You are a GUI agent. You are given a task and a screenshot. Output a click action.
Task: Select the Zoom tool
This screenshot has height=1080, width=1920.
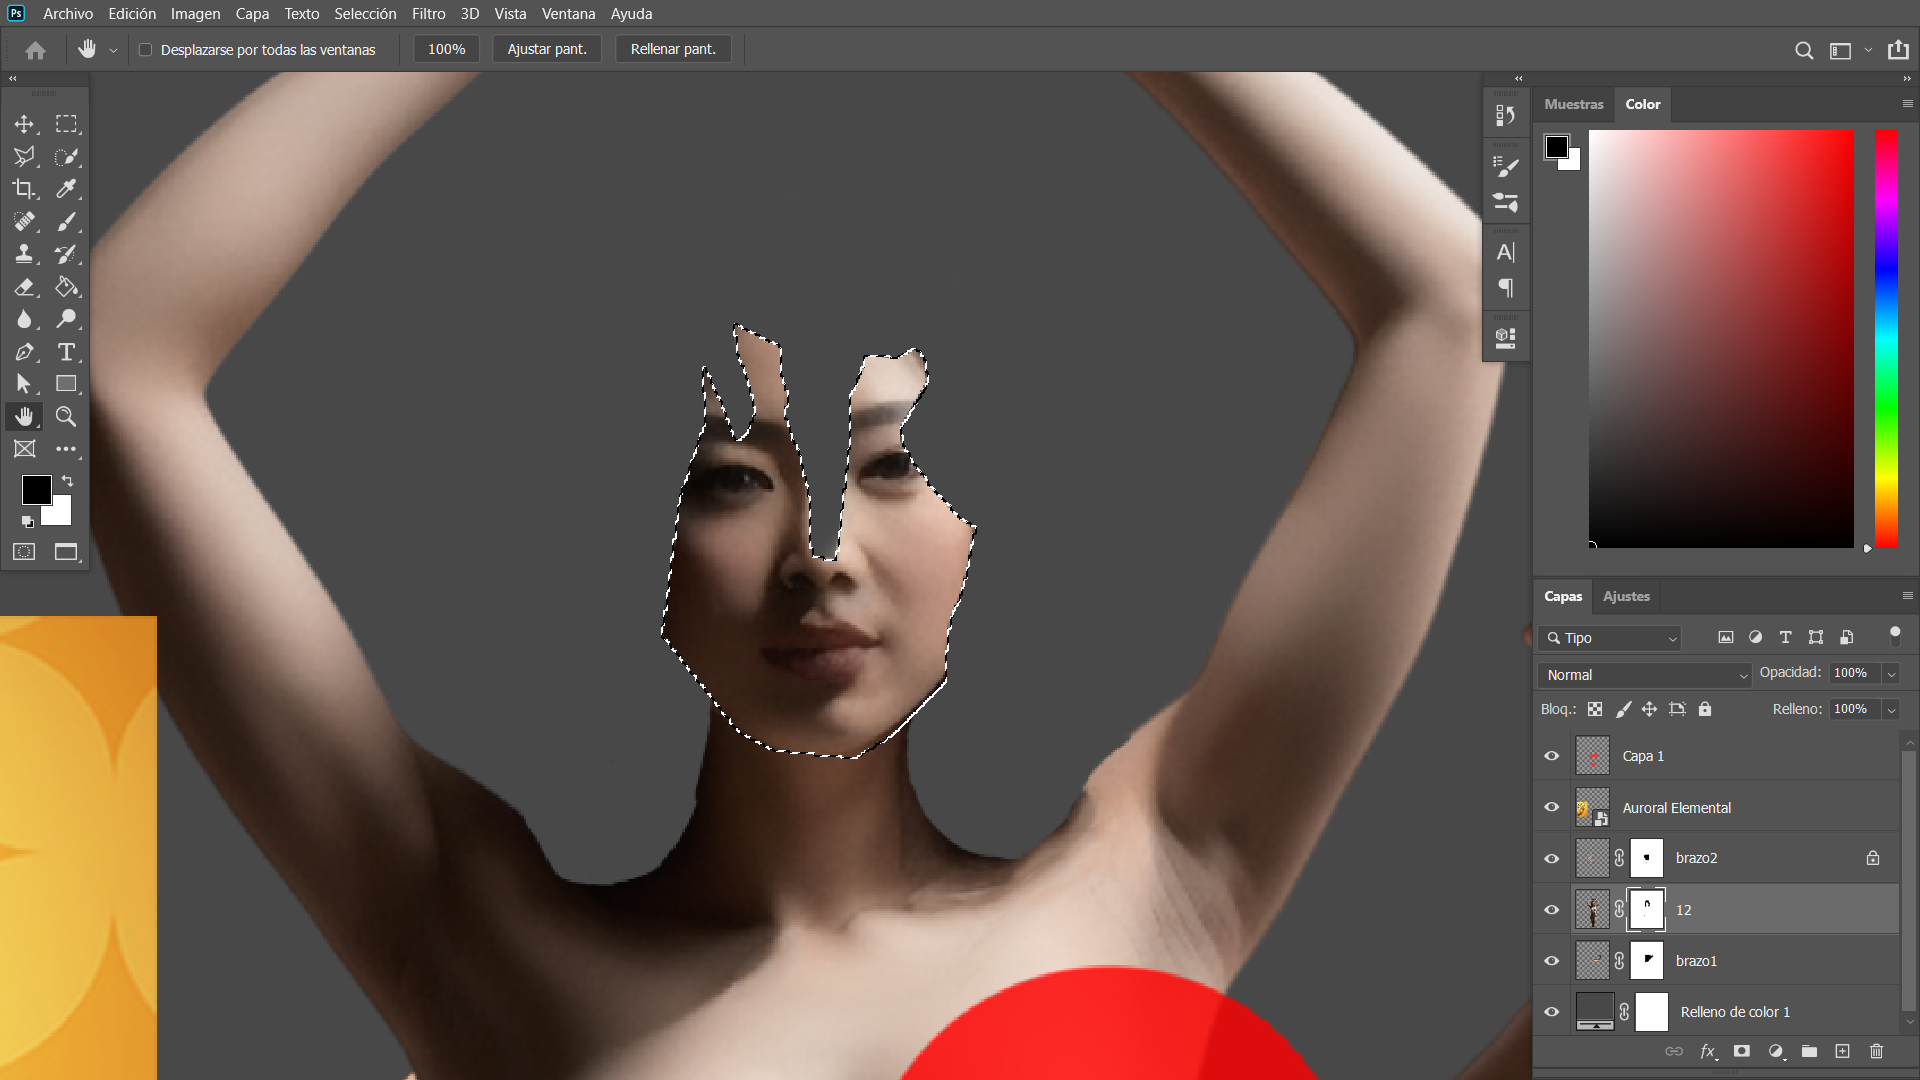66,416
